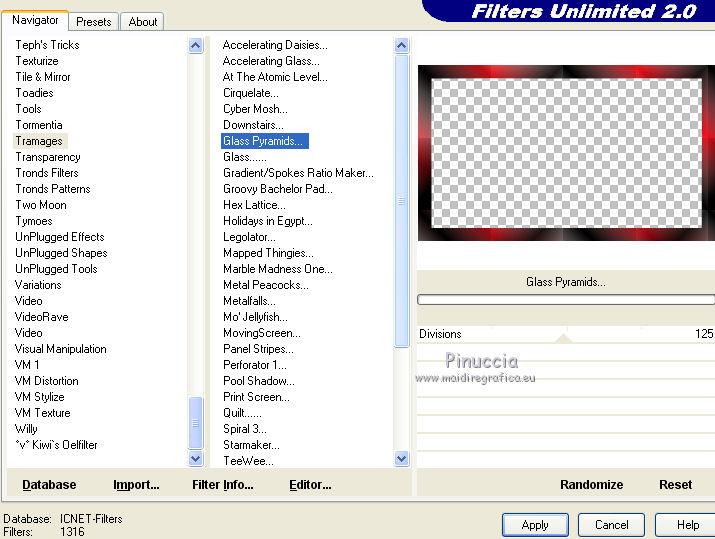Viewport: 715px width, 539px height.
Task: Choose Groovy Bachelor Pad... filter
Action: point(278,189)
